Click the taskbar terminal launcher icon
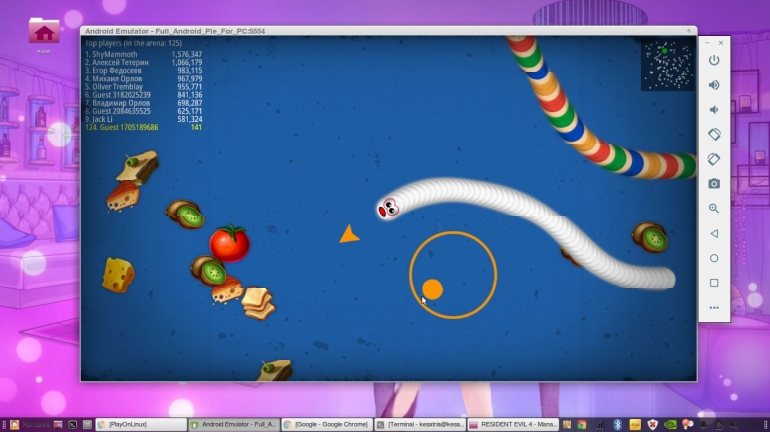770x432 pixels. (x=73, y=425)
